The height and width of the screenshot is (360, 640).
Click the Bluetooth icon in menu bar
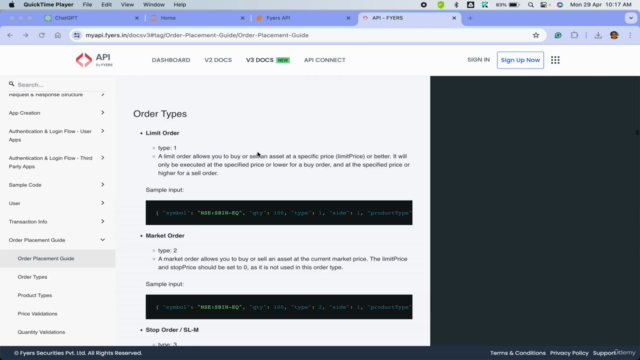pyautogui.click(x=456, y=4)
